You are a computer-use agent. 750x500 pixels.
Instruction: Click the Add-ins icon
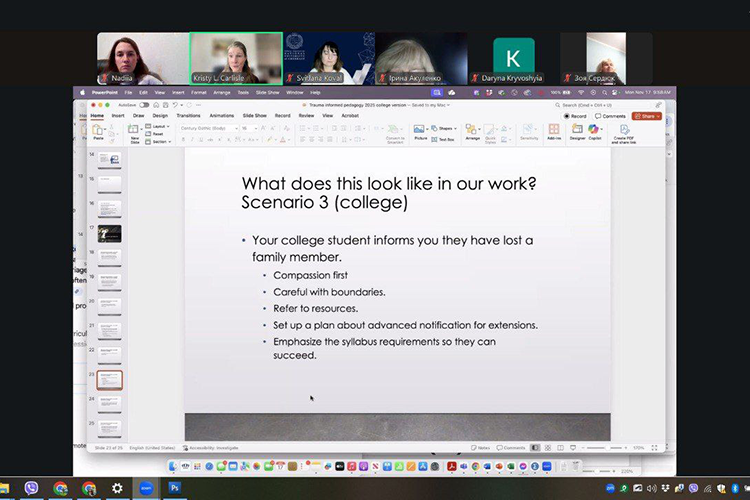554,131
